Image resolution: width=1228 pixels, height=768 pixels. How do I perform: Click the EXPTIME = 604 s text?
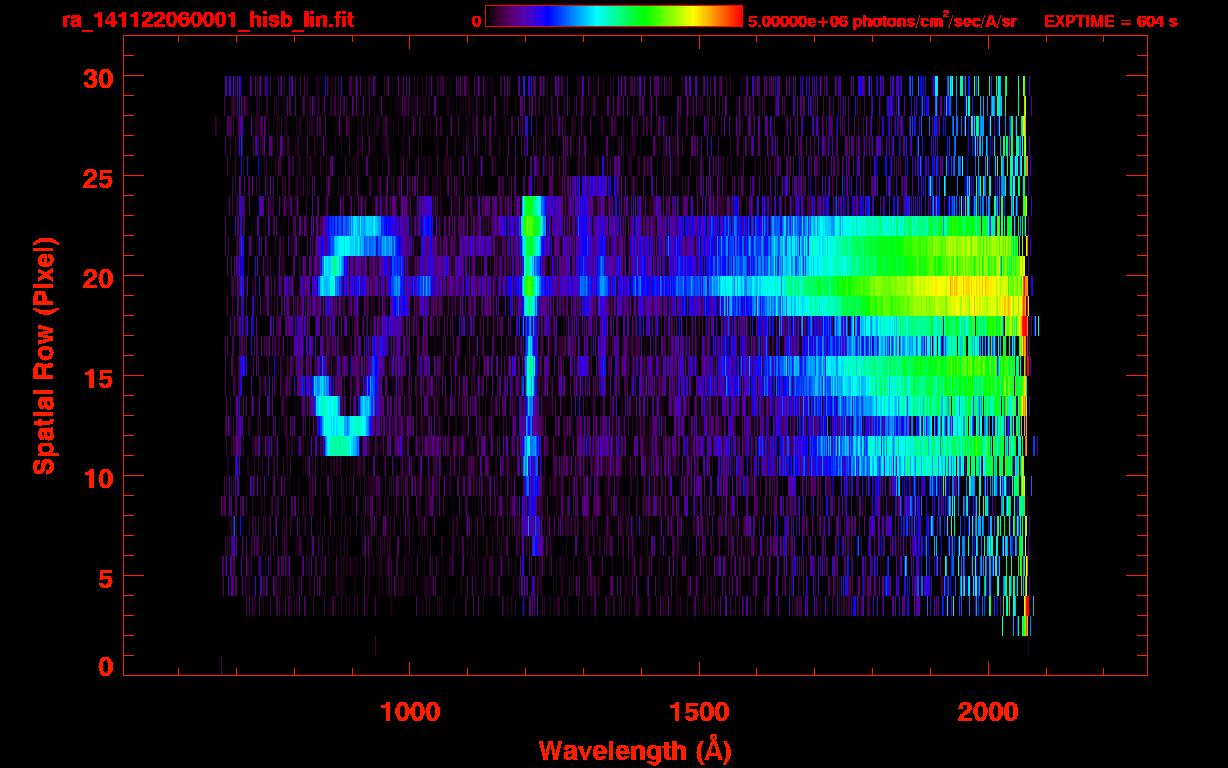1110,21
